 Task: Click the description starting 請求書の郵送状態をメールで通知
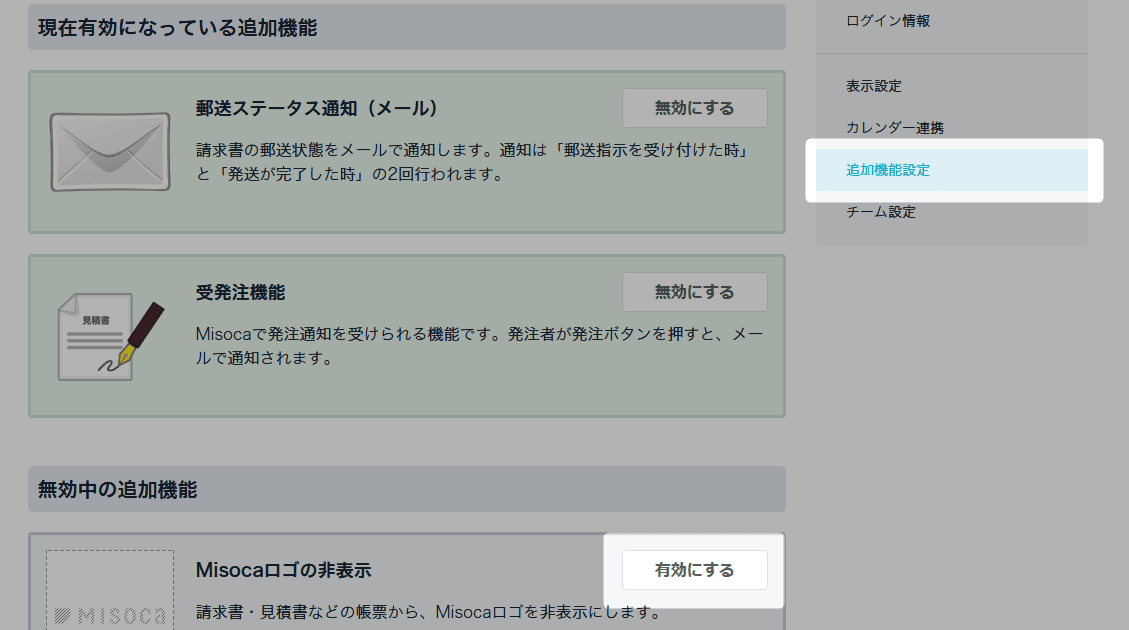(x=474, y=162)
